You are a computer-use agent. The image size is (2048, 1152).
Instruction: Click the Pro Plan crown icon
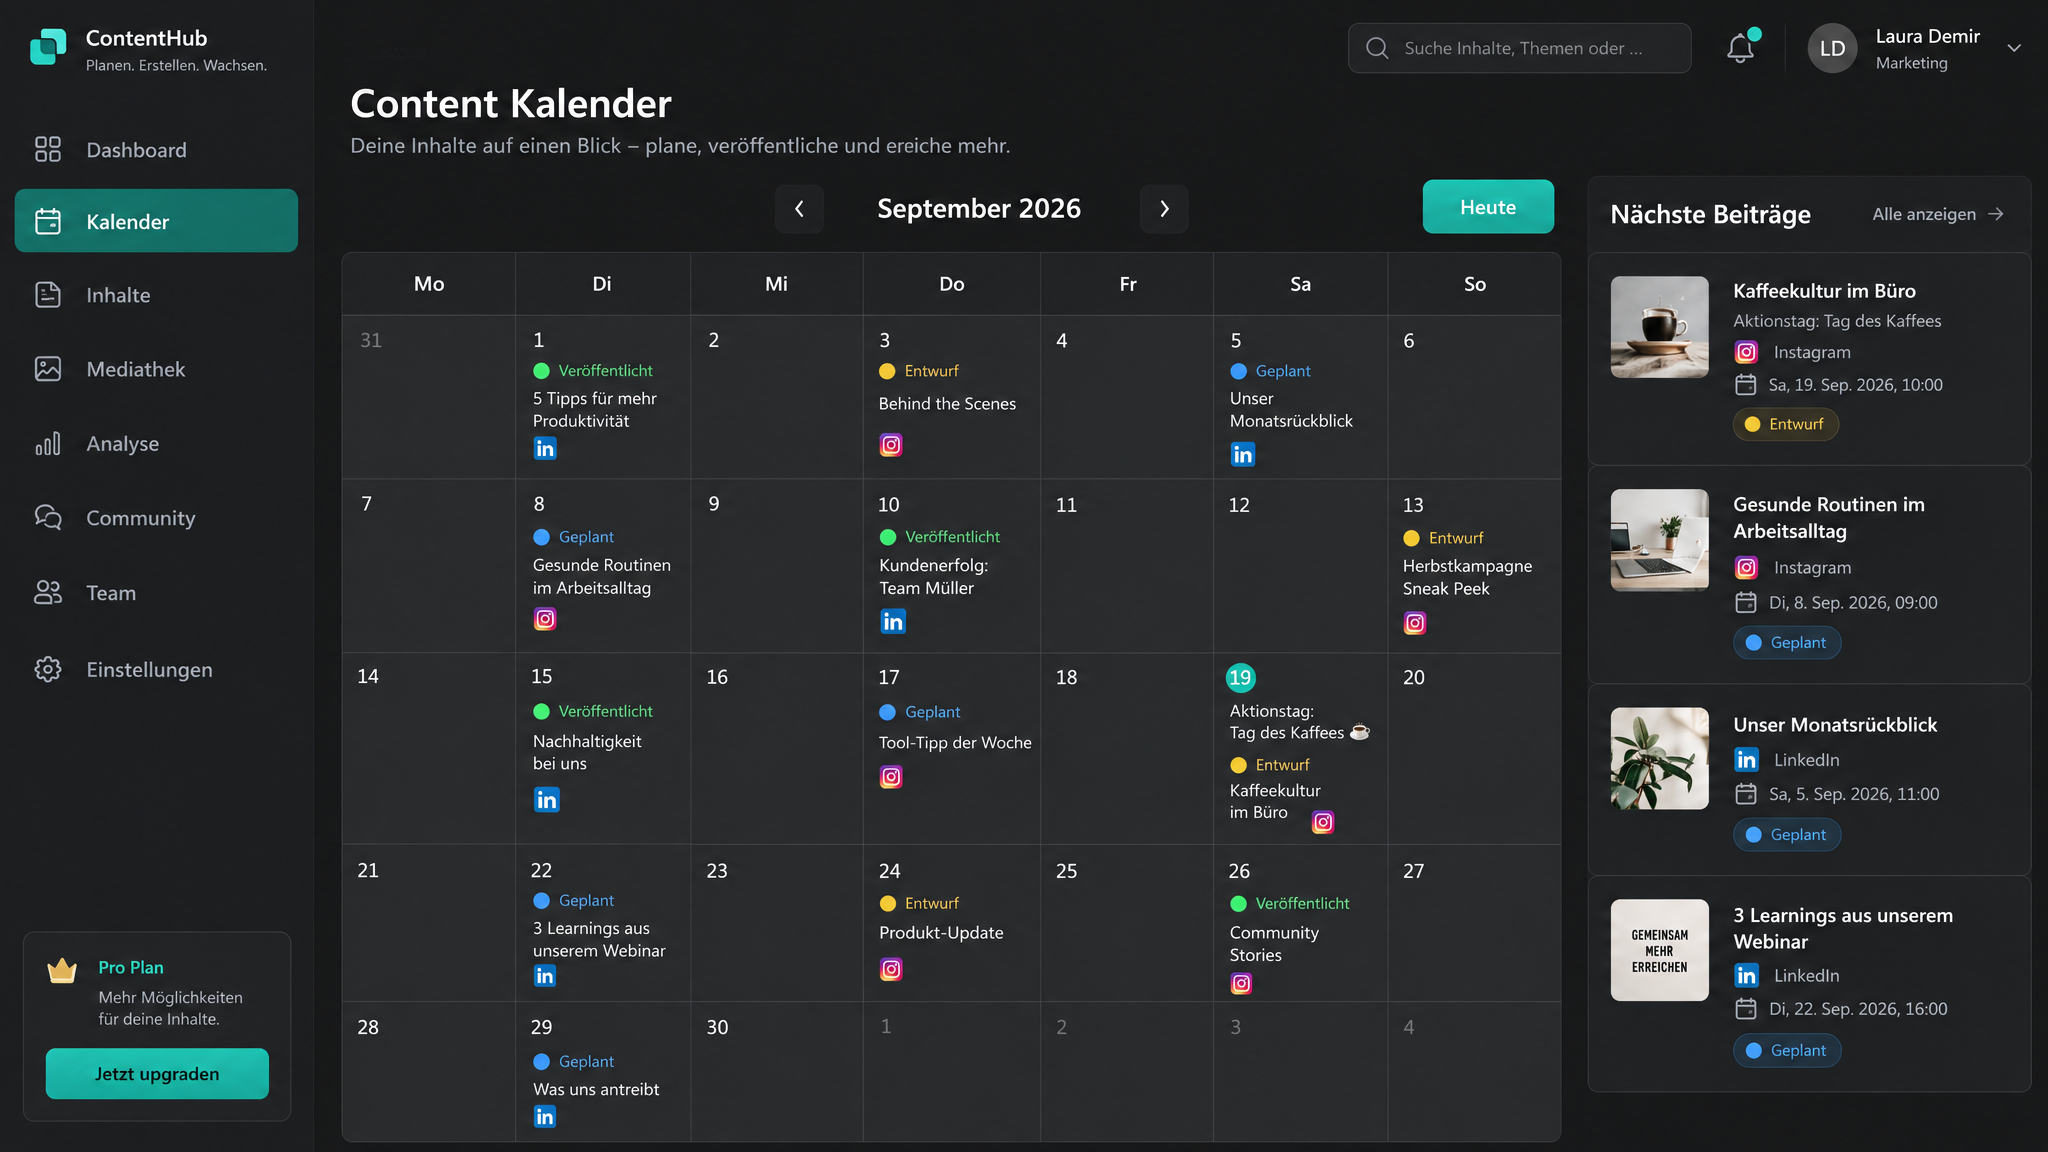tap(62, 970)
